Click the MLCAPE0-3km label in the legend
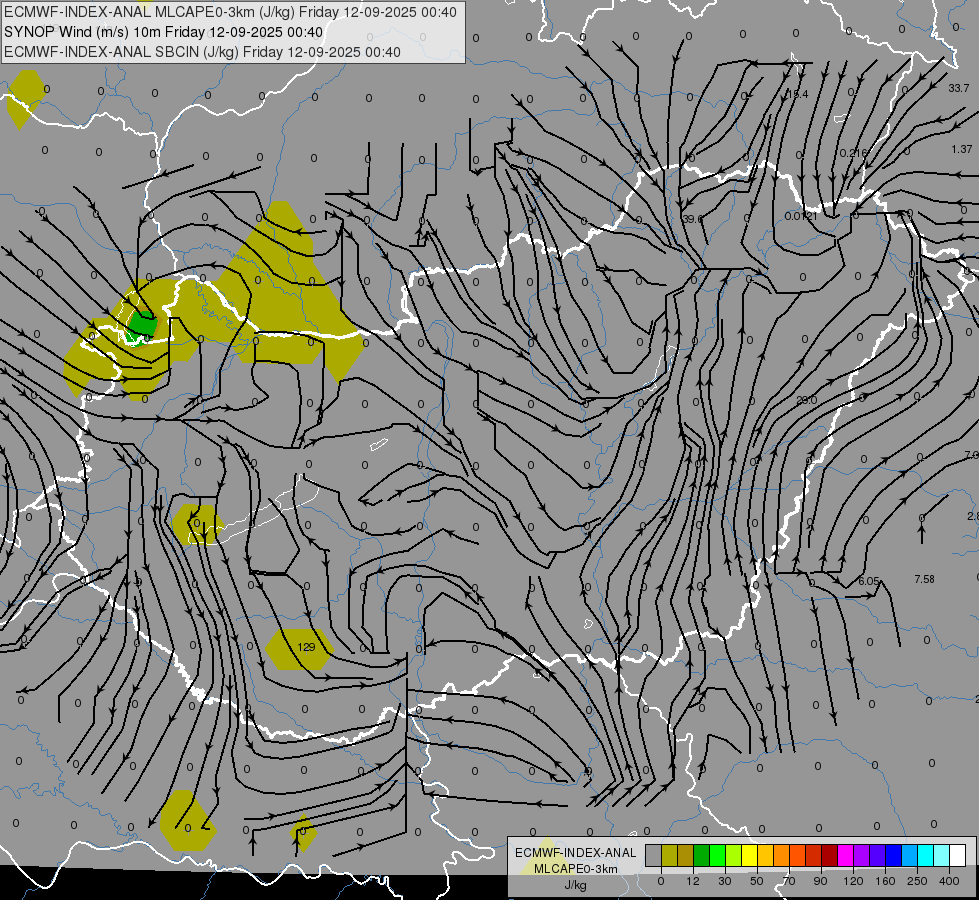This screenshot has width=979, height=900. tap(575, 869)
